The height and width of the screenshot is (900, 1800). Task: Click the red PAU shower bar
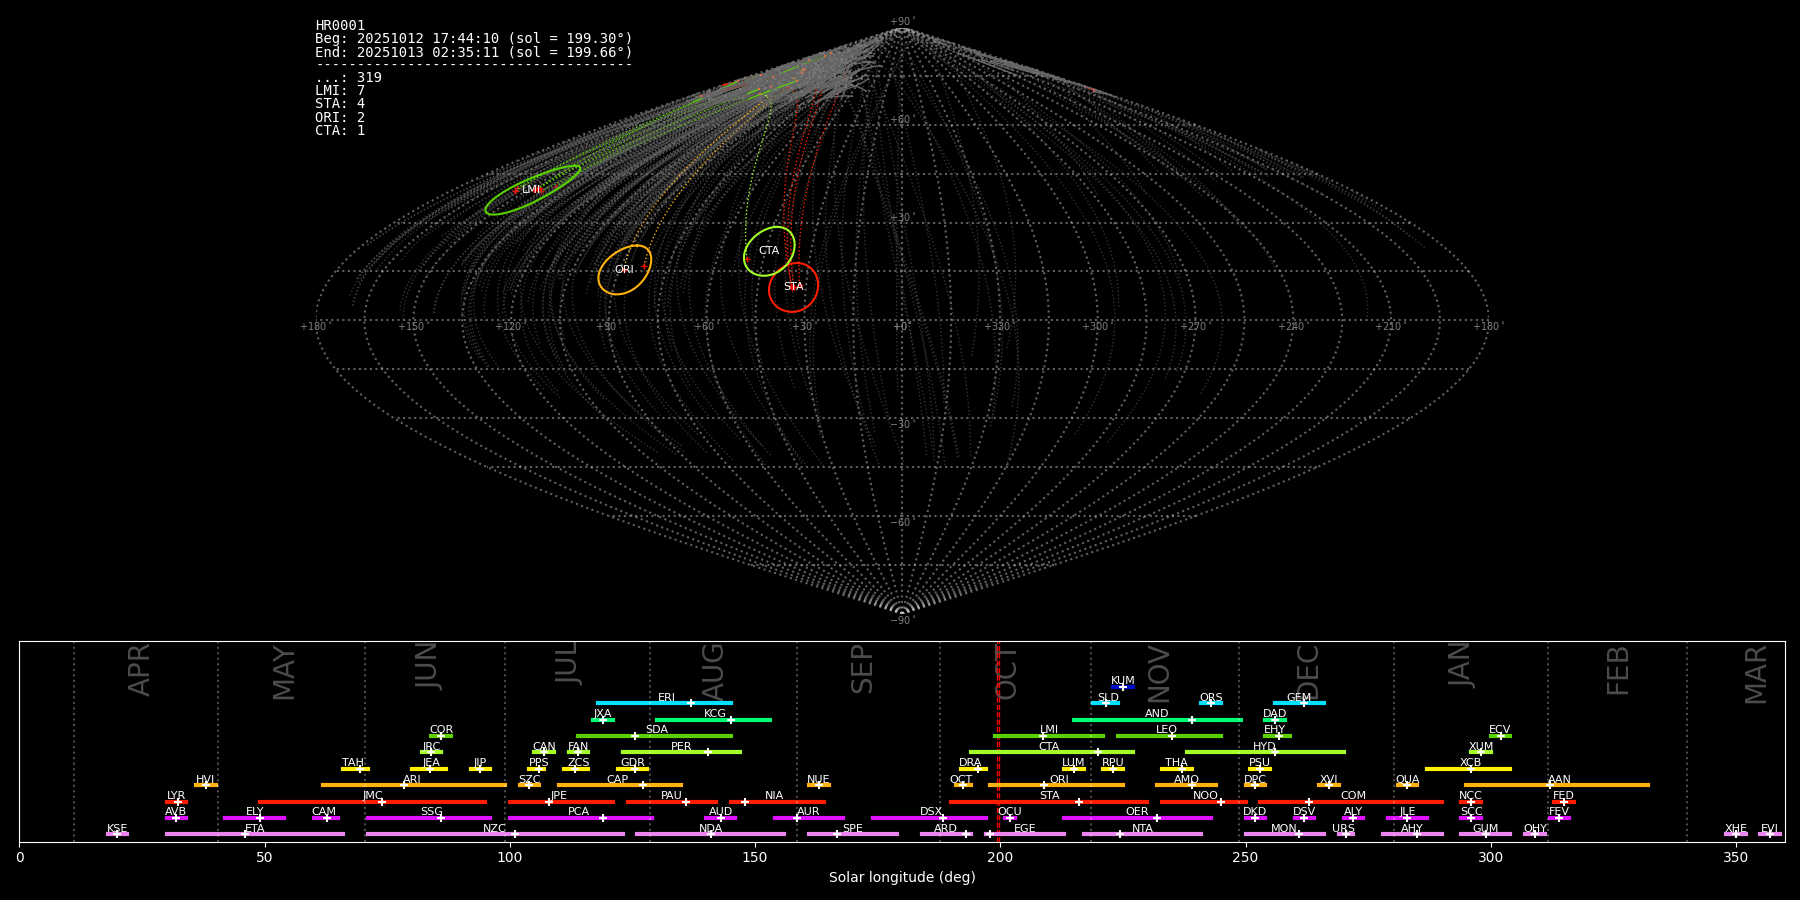click(672, 801)
